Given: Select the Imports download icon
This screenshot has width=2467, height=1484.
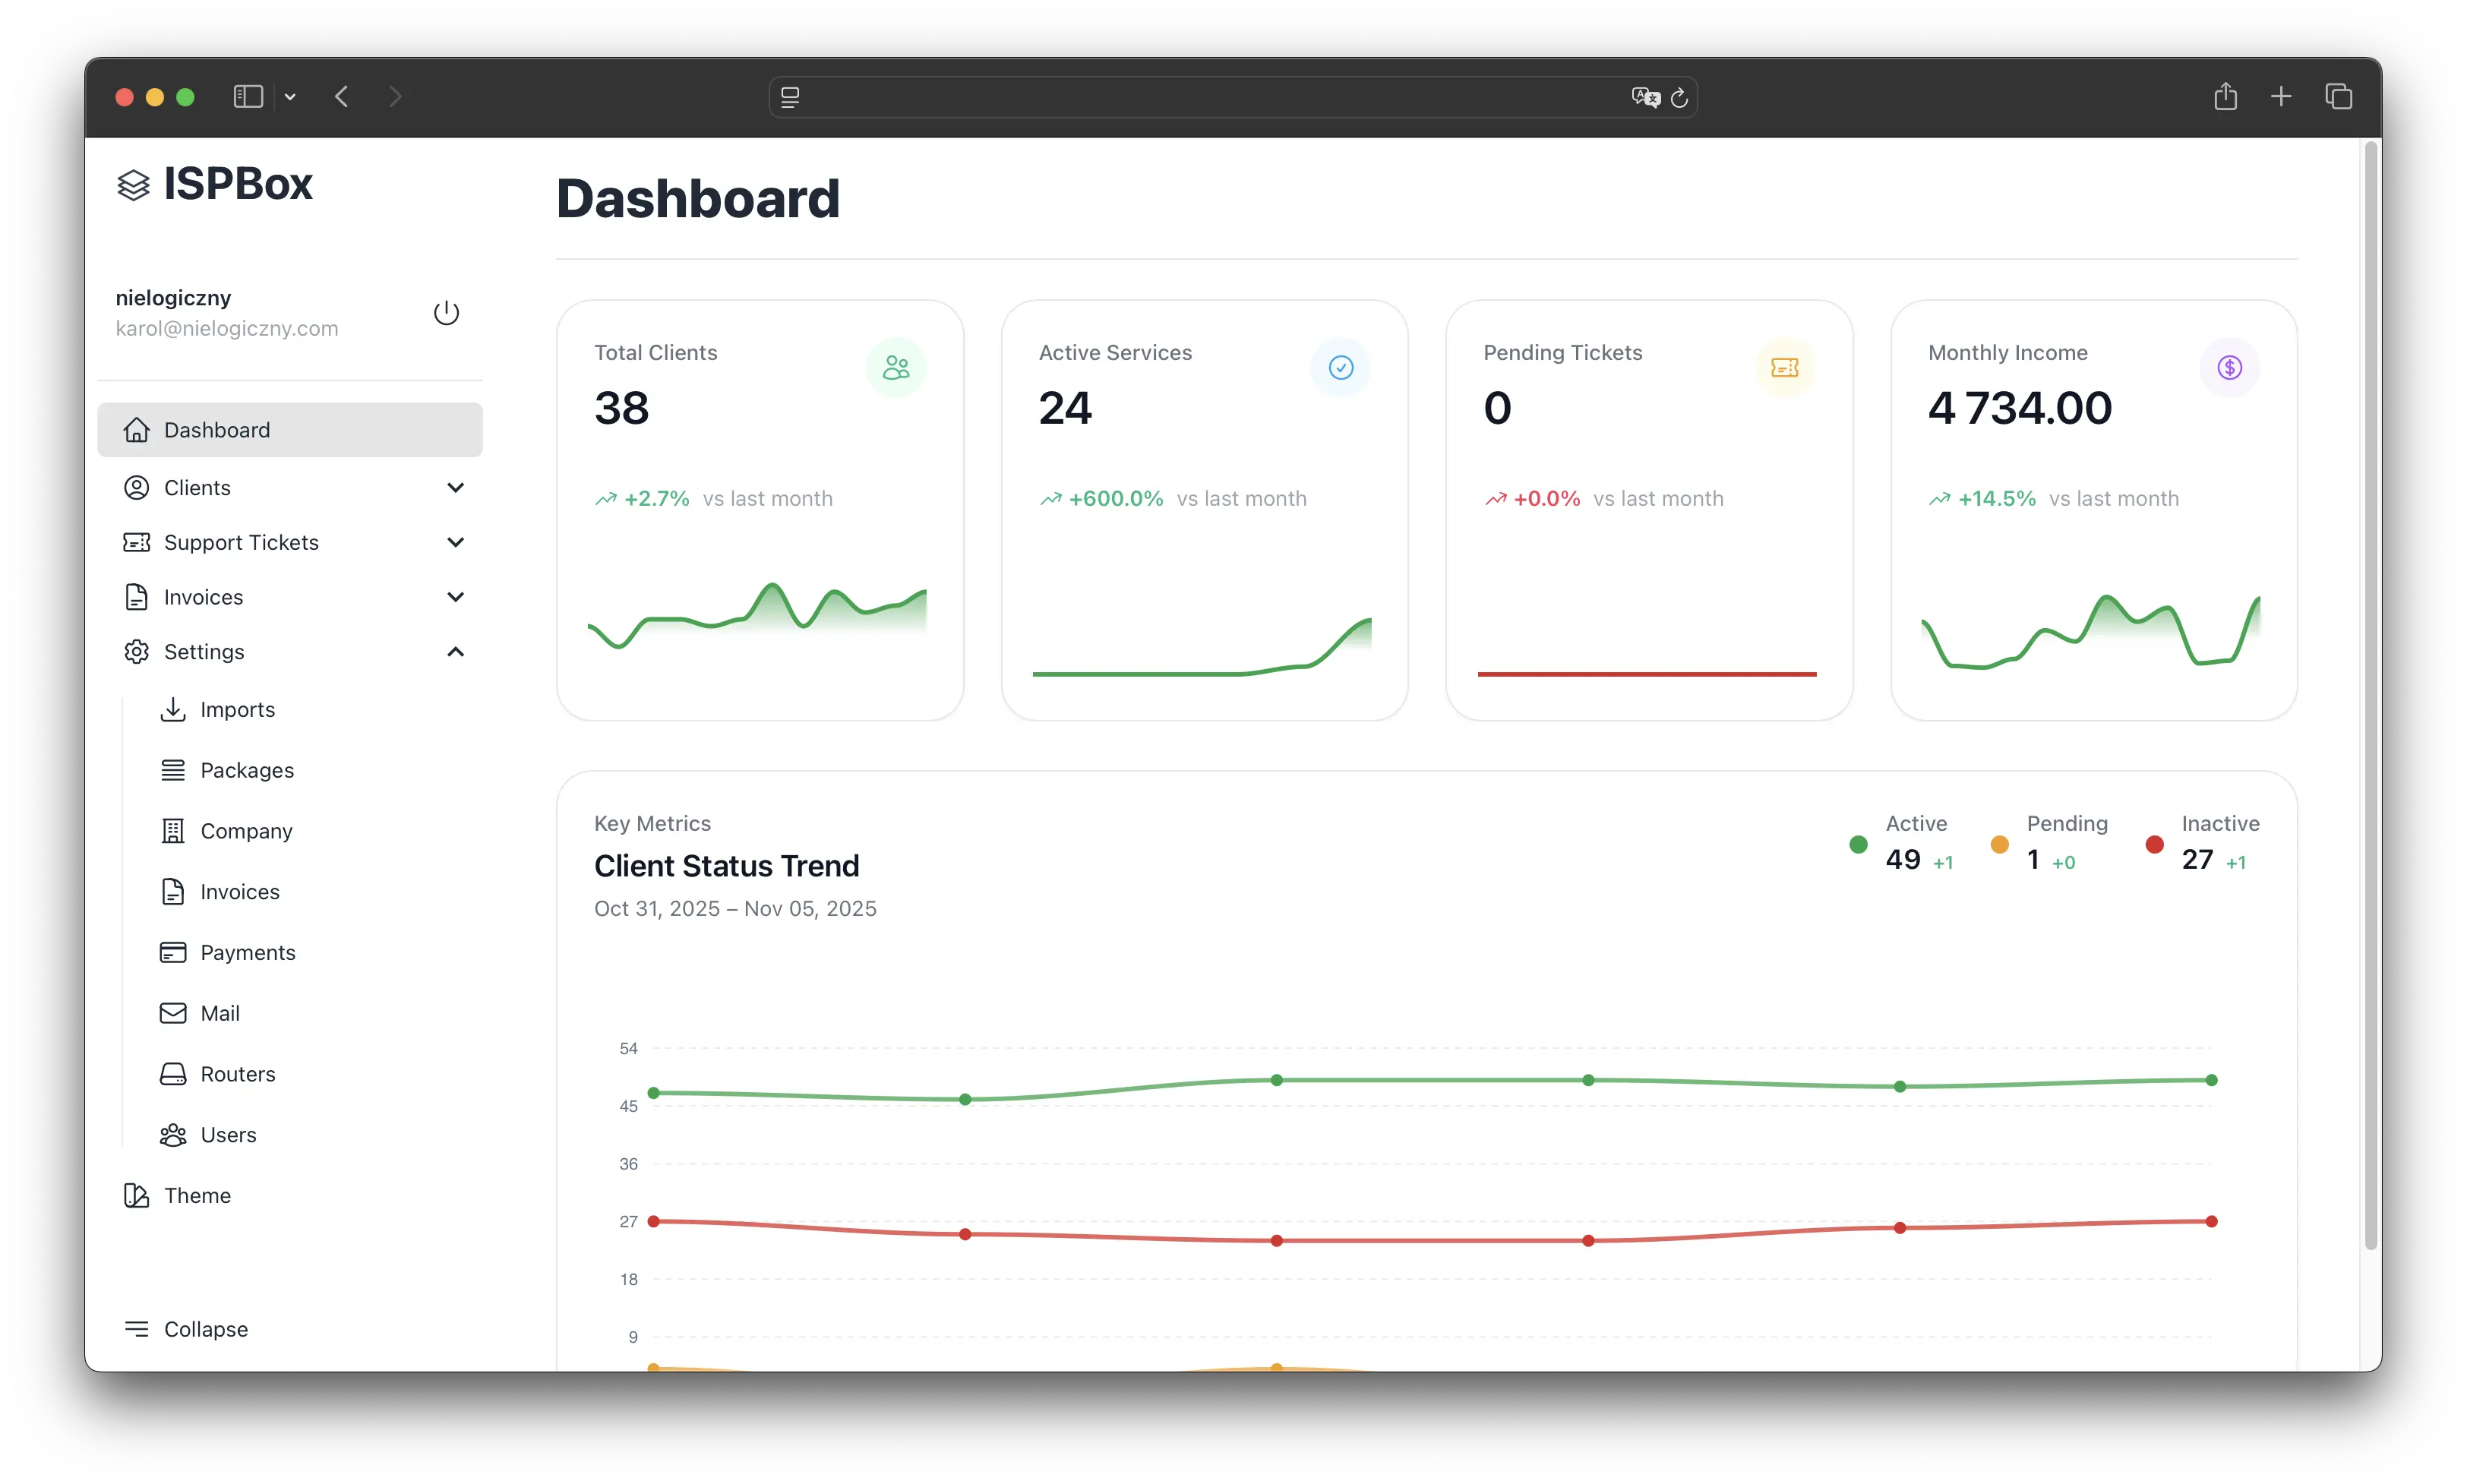Looking at the screenshot, I should click(x=173, y=709).
